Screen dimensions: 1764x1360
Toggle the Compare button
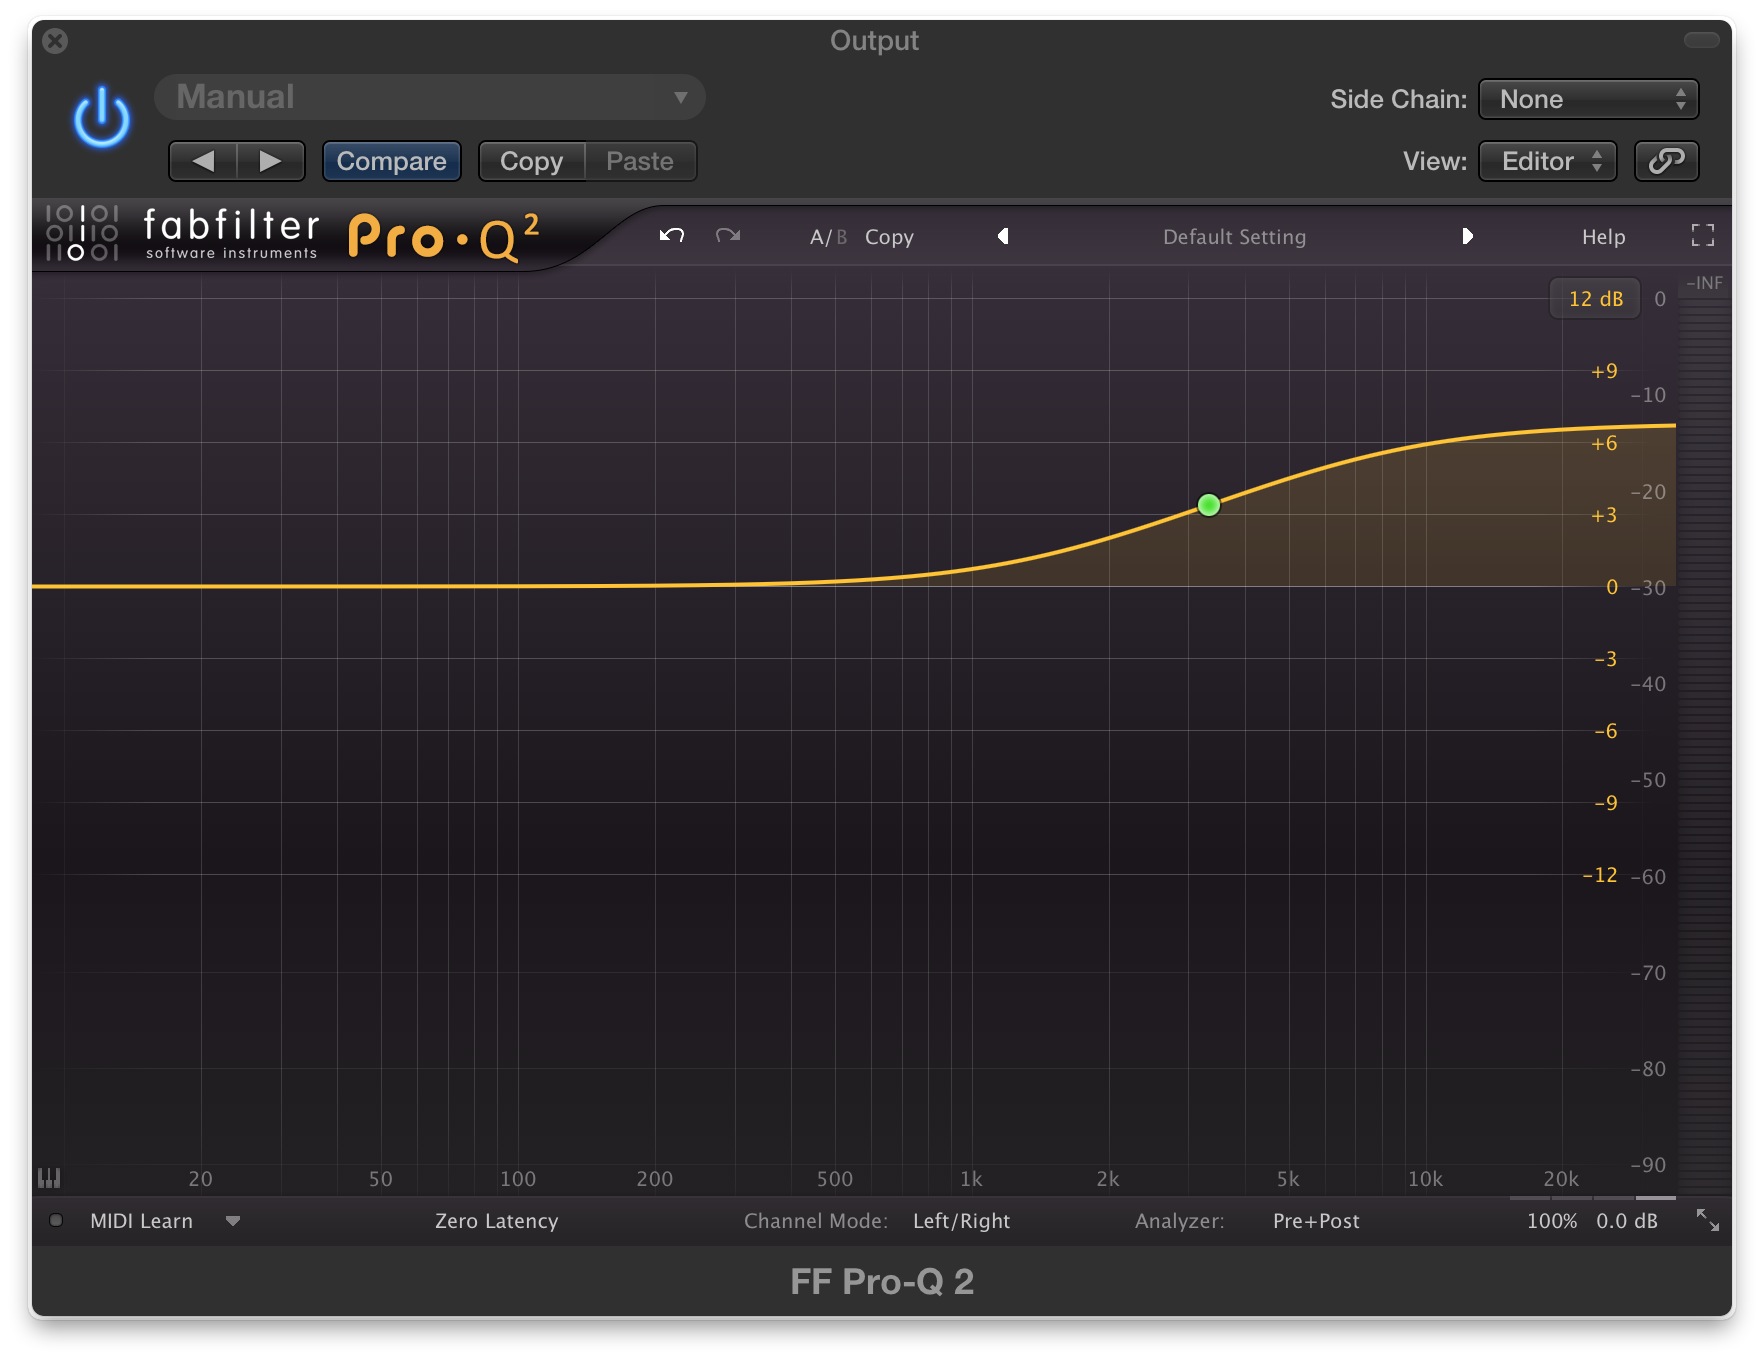[391, 161]
